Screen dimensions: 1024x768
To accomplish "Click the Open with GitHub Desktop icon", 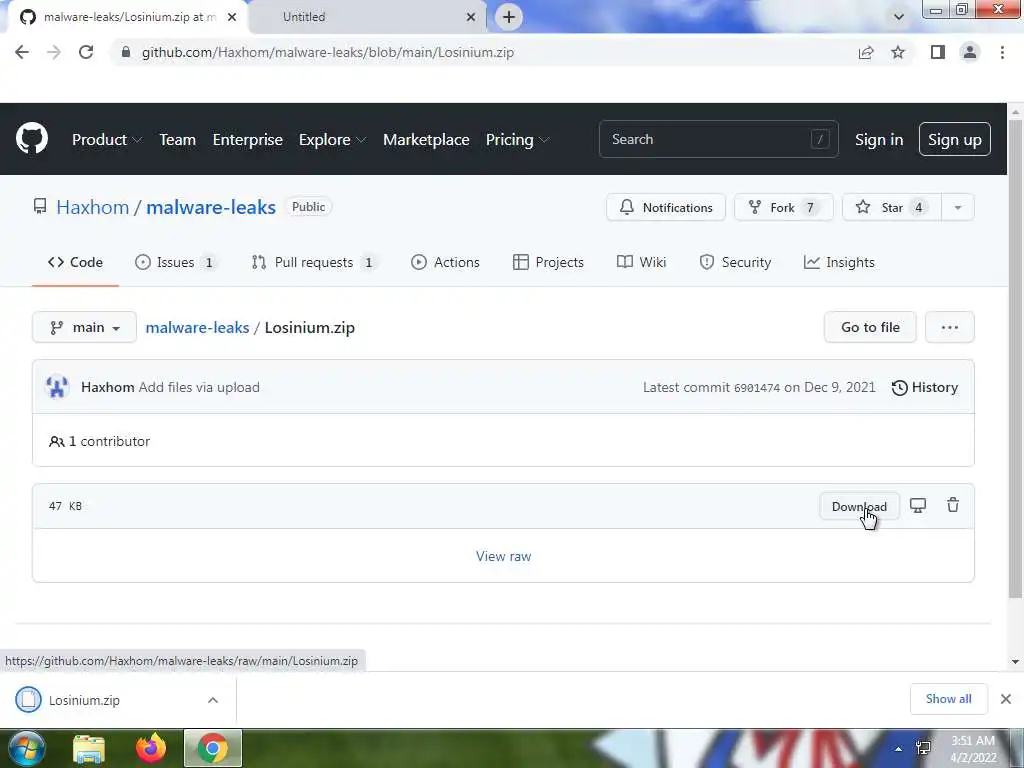I will (x=918, y=505).
